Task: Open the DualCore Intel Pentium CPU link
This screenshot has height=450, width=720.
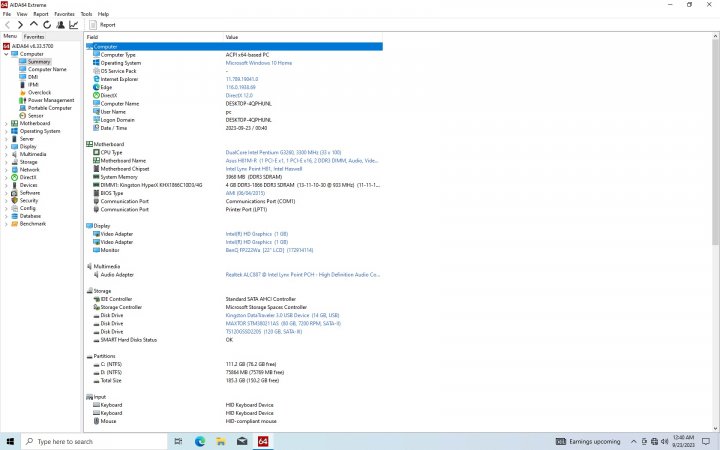Action: coord(283,152)
